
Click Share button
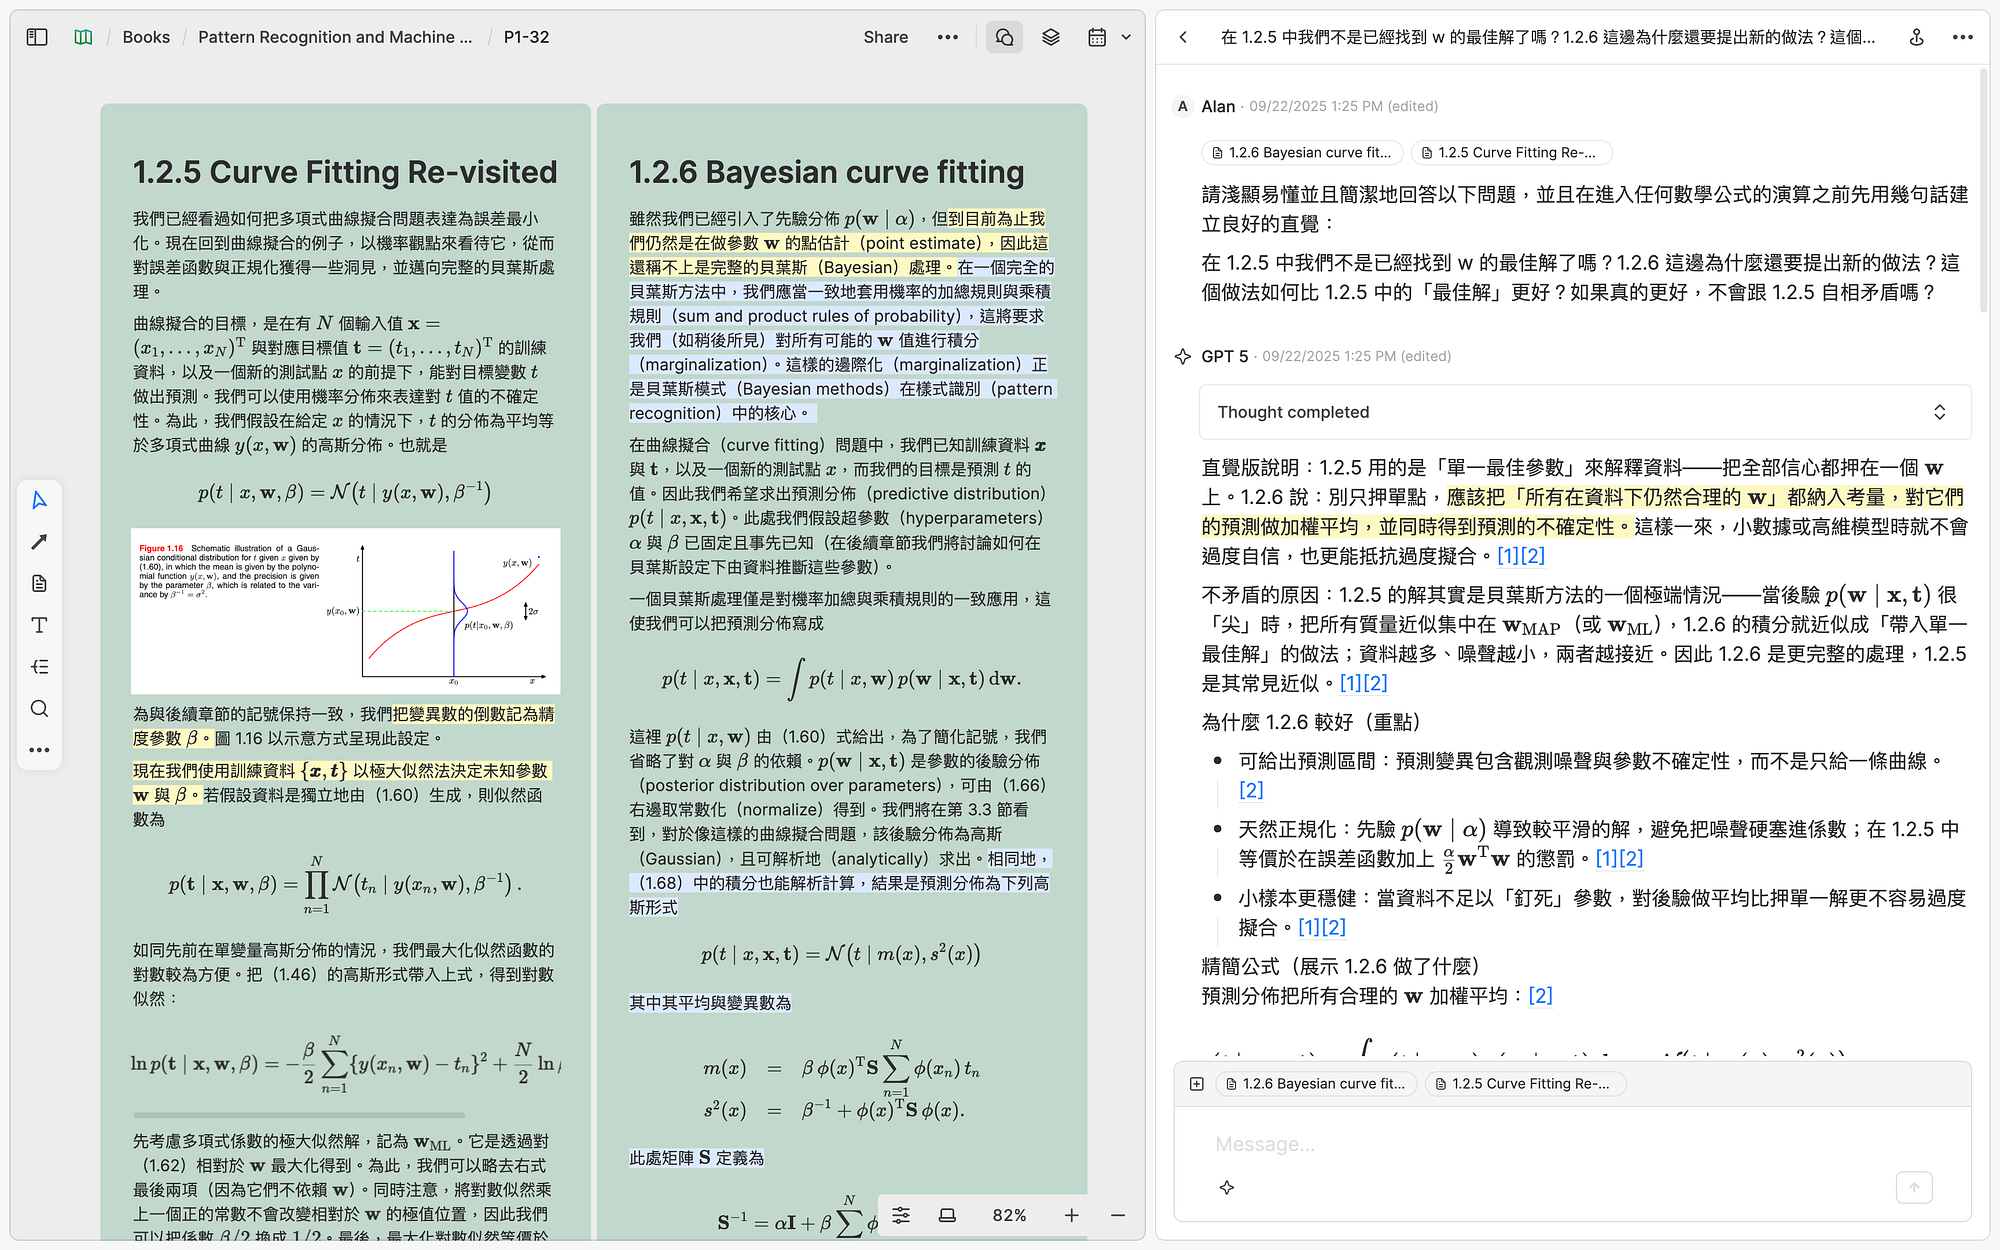pyautogui.click(x=885, y=37)
